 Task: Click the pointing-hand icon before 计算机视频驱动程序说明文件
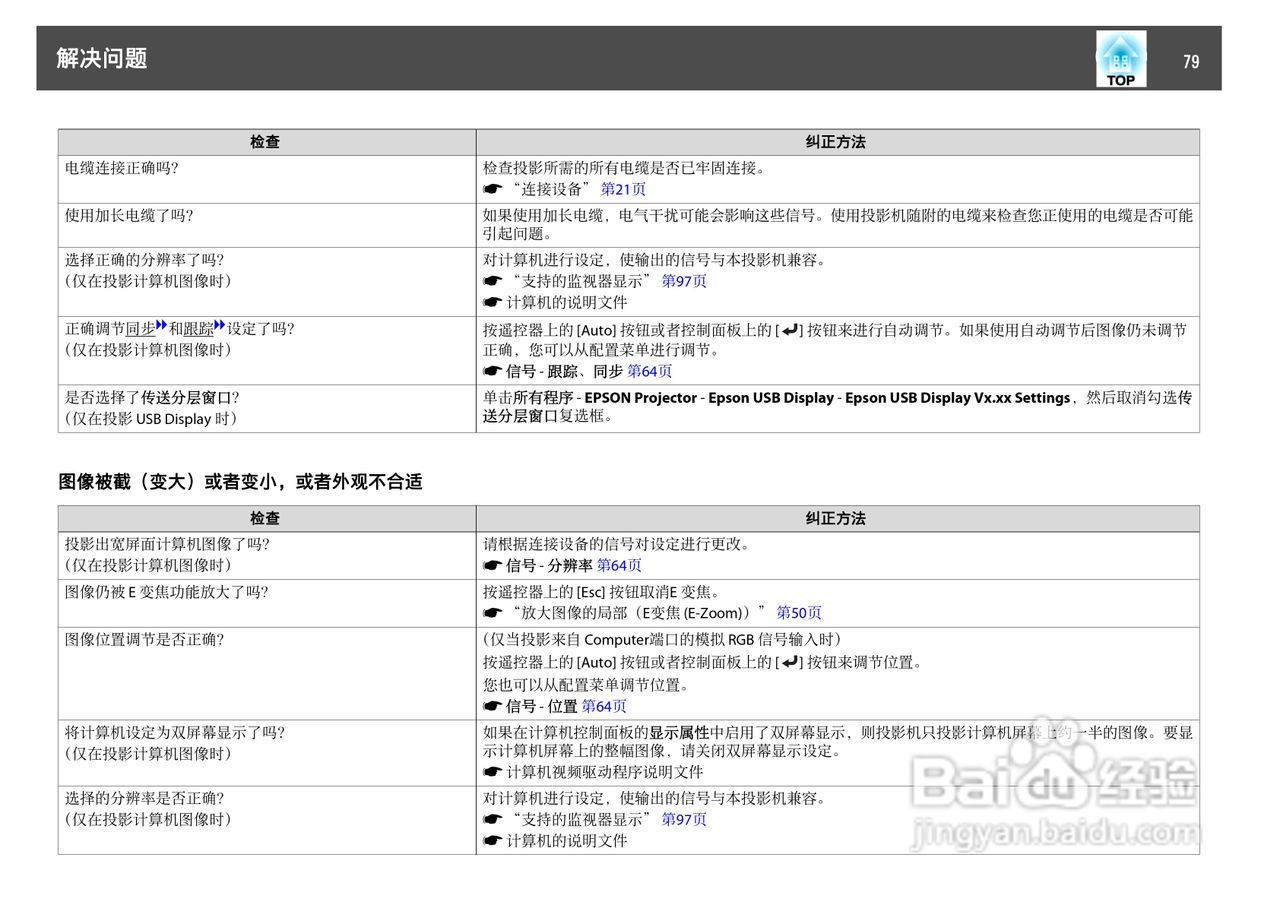[492, 773]
